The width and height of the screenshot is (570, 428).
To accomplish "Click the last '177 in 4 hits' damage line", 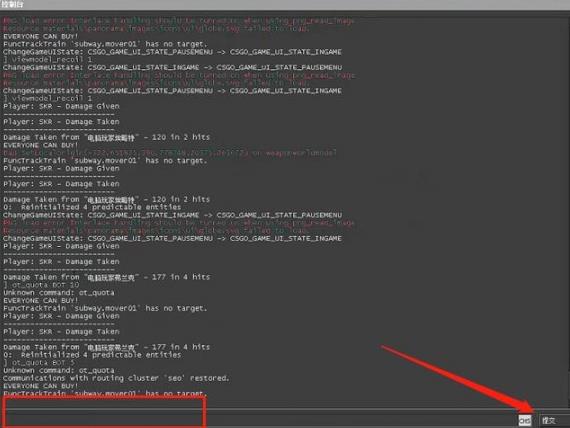I will click(x=107, y=347).
